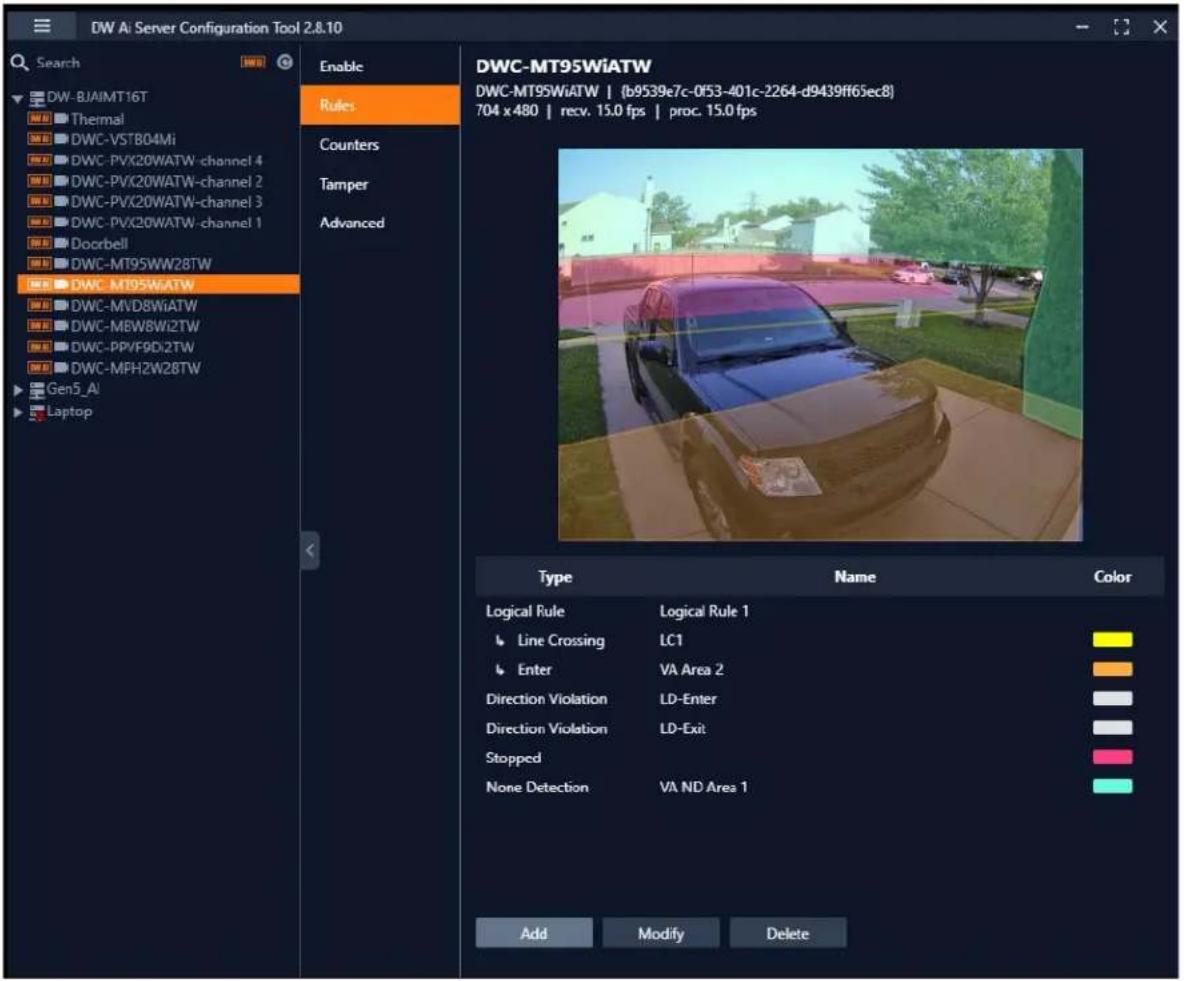Screen dimensions: 1184x981
Task: Select Direction Violation LD-Exit row
Action: tap(819, 728)
